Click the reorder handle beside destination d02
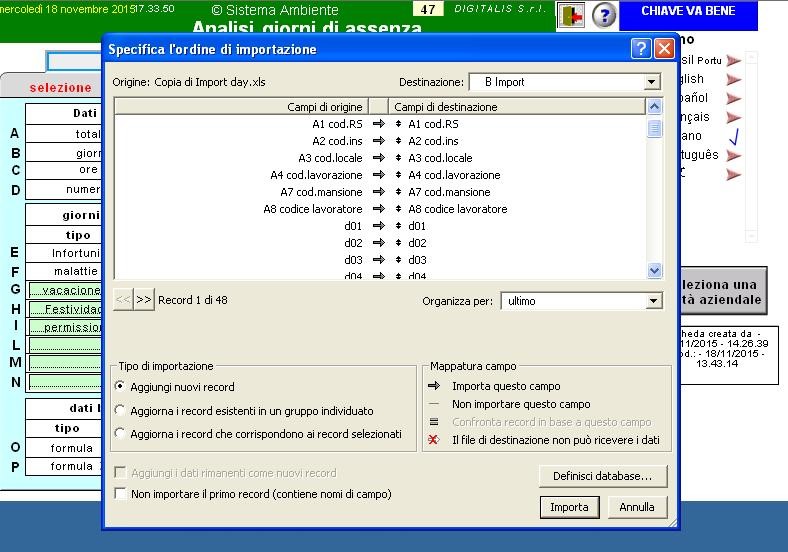788x552 pixels. [399, 243]
